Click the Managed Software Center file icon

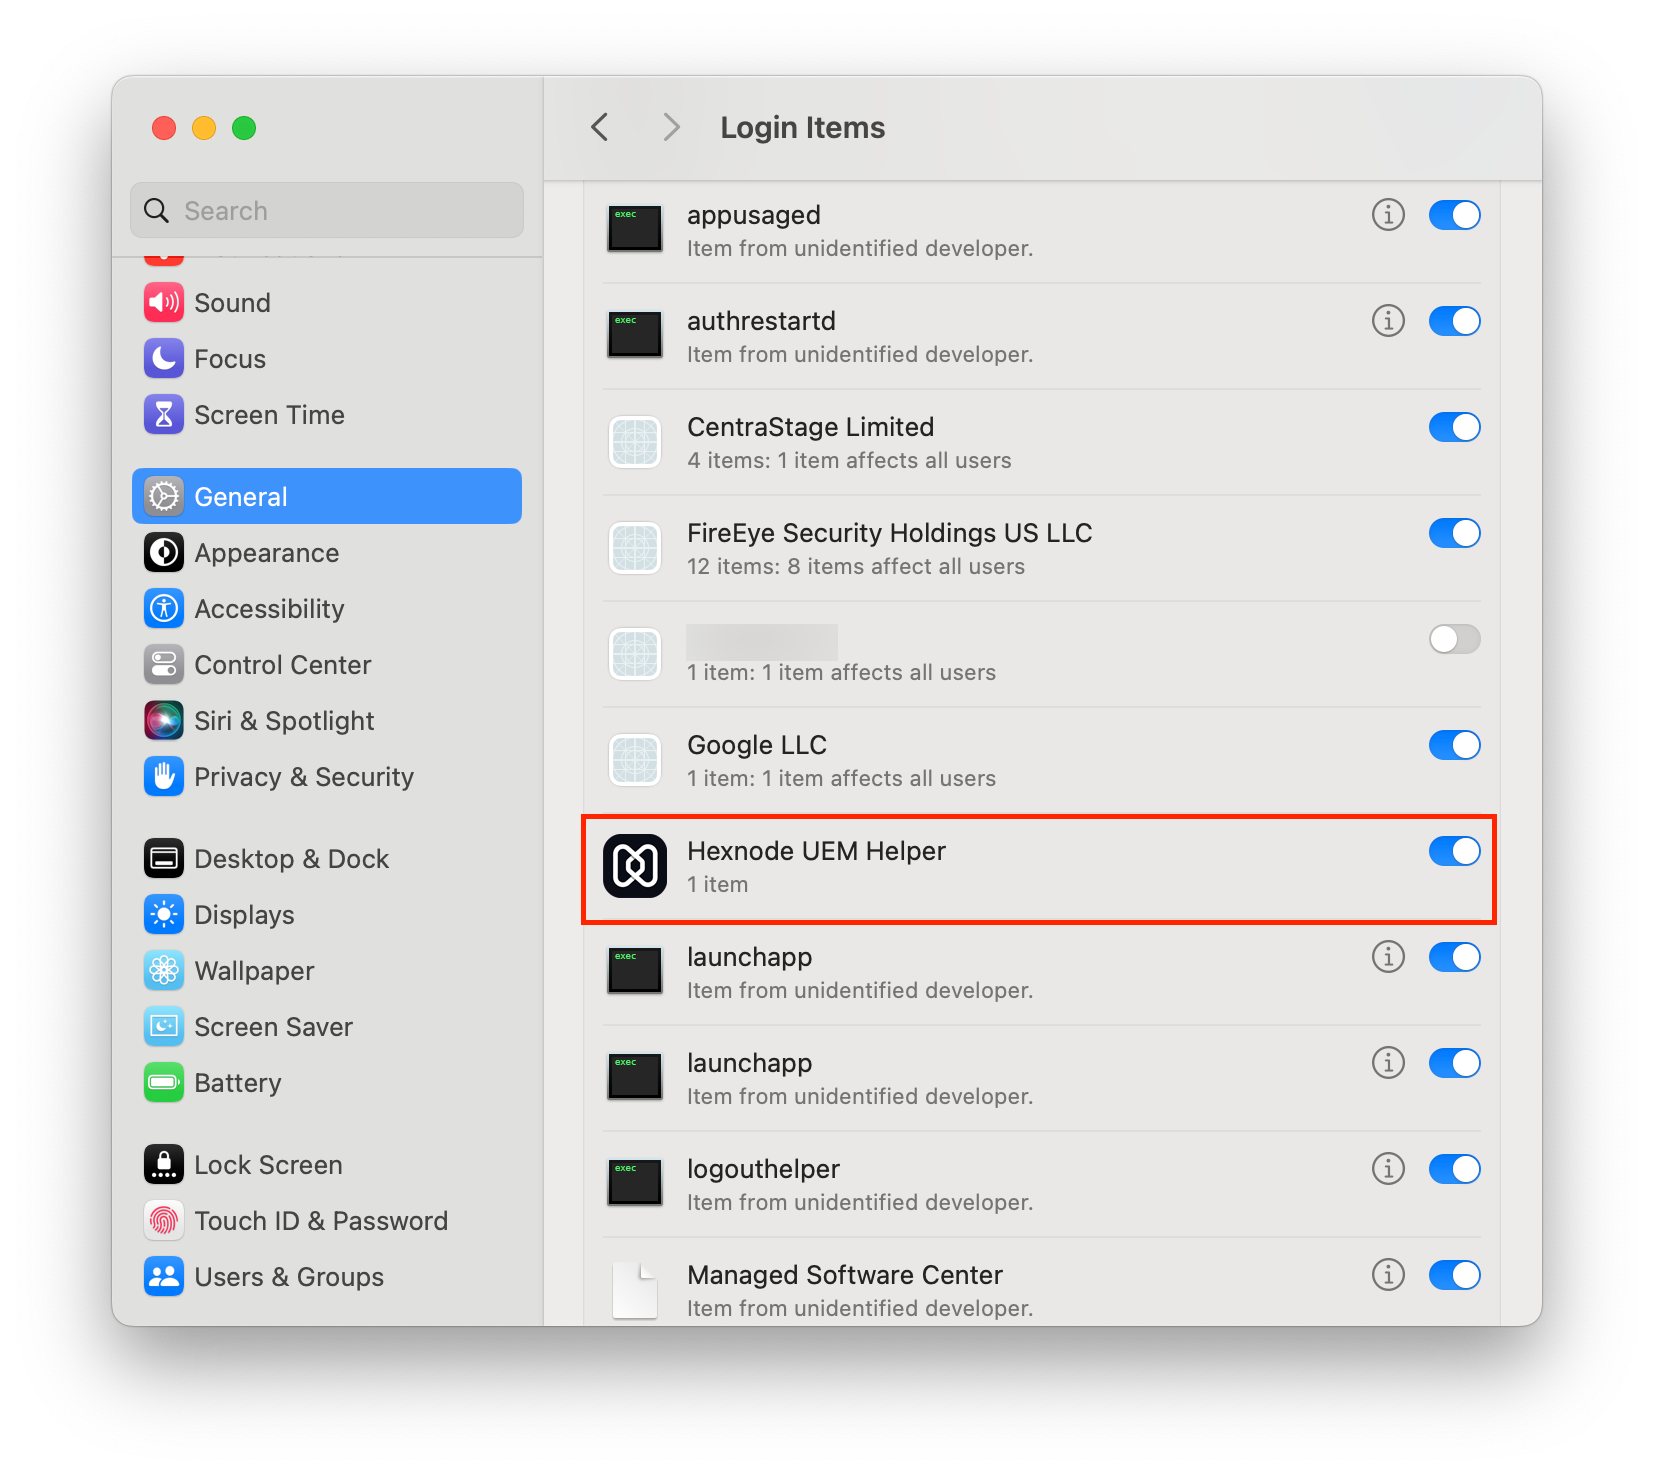coord(635,1290)
